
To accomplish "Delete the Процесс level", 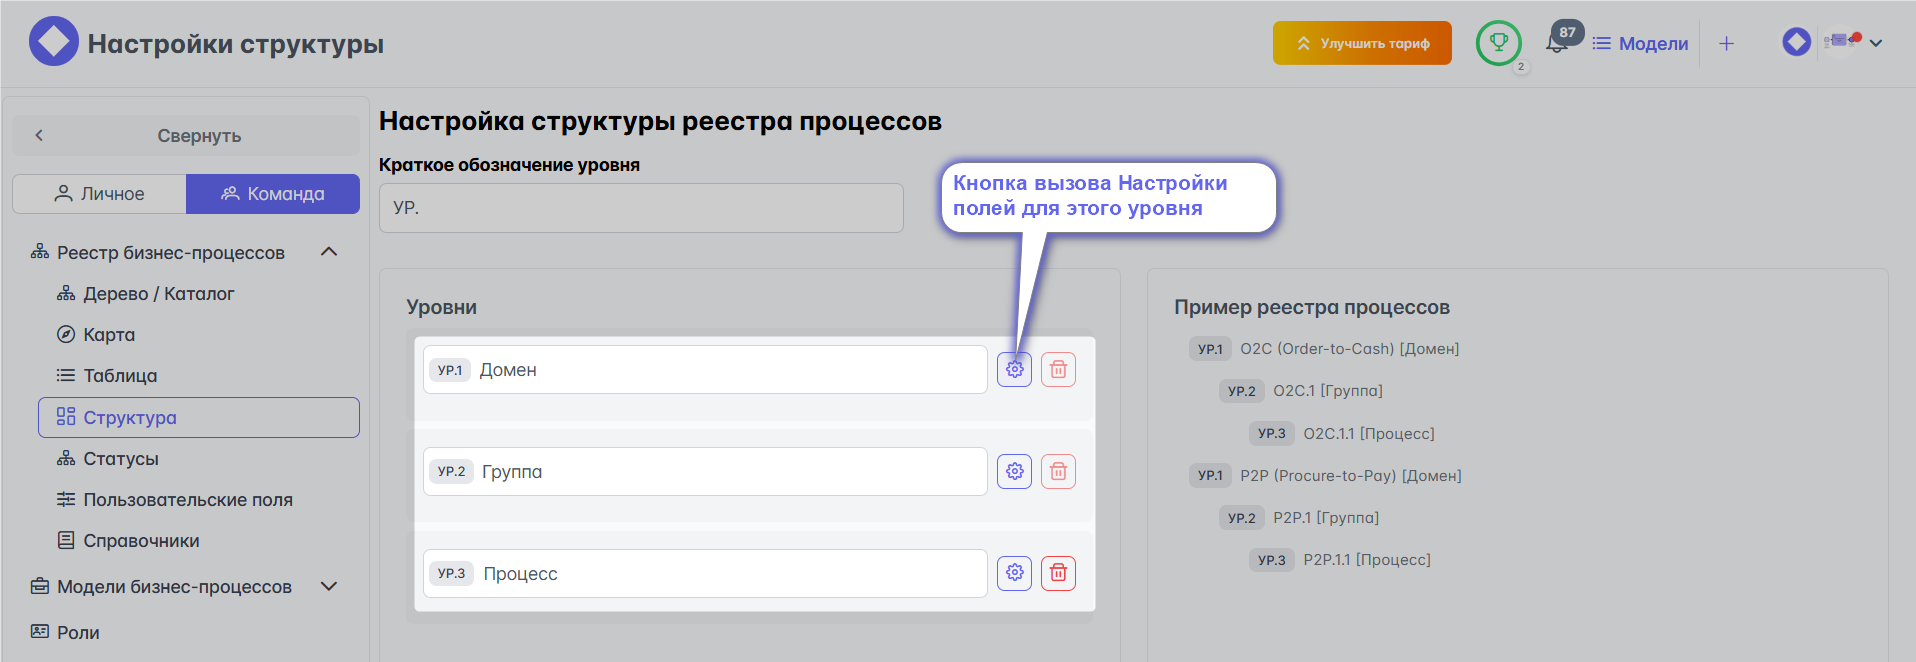I will 1058,573.
